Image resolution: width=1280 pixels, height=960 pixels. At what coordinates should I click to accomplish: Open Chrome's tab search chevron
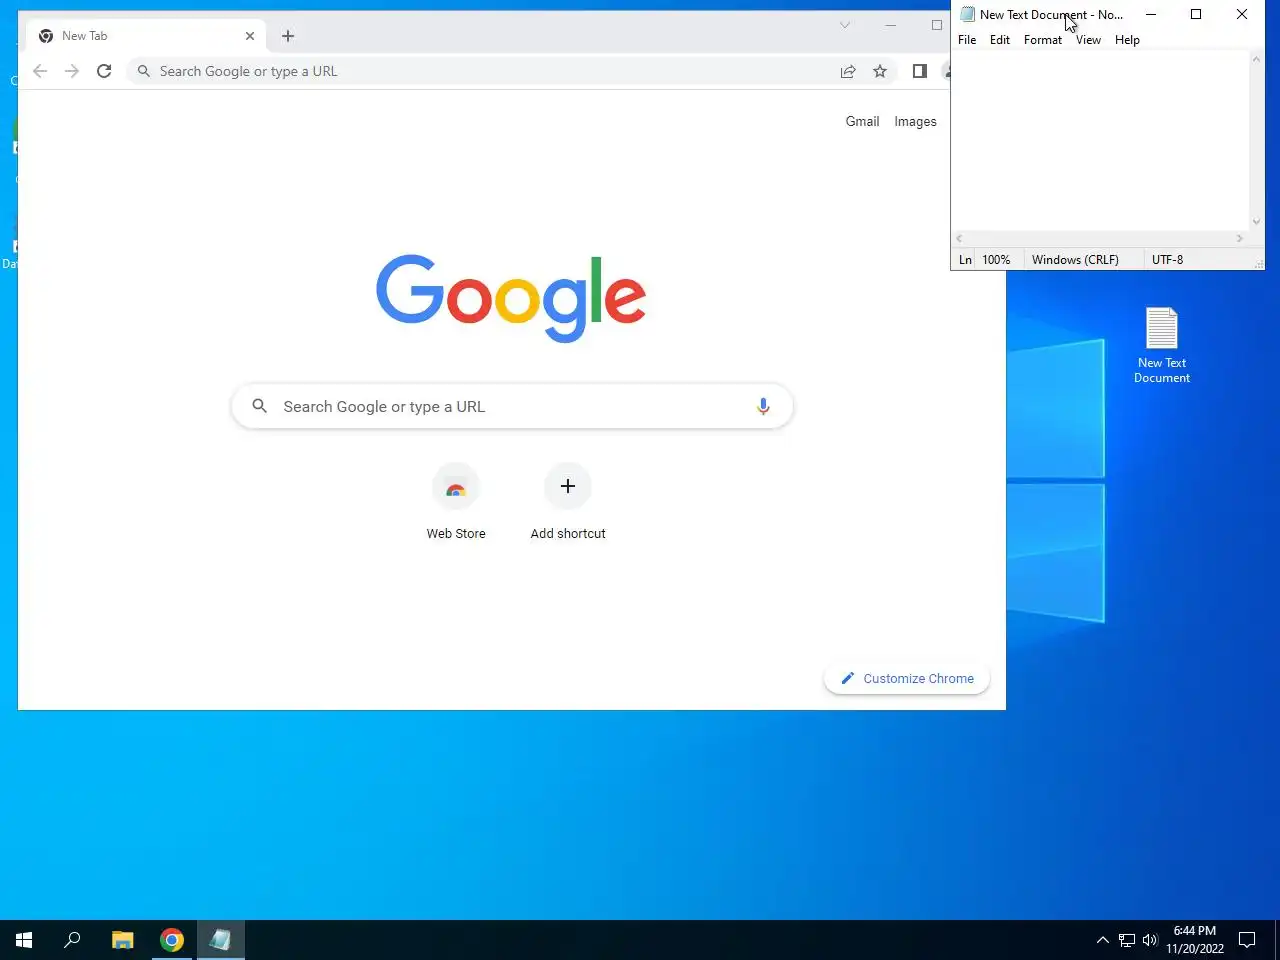[845, 25]
